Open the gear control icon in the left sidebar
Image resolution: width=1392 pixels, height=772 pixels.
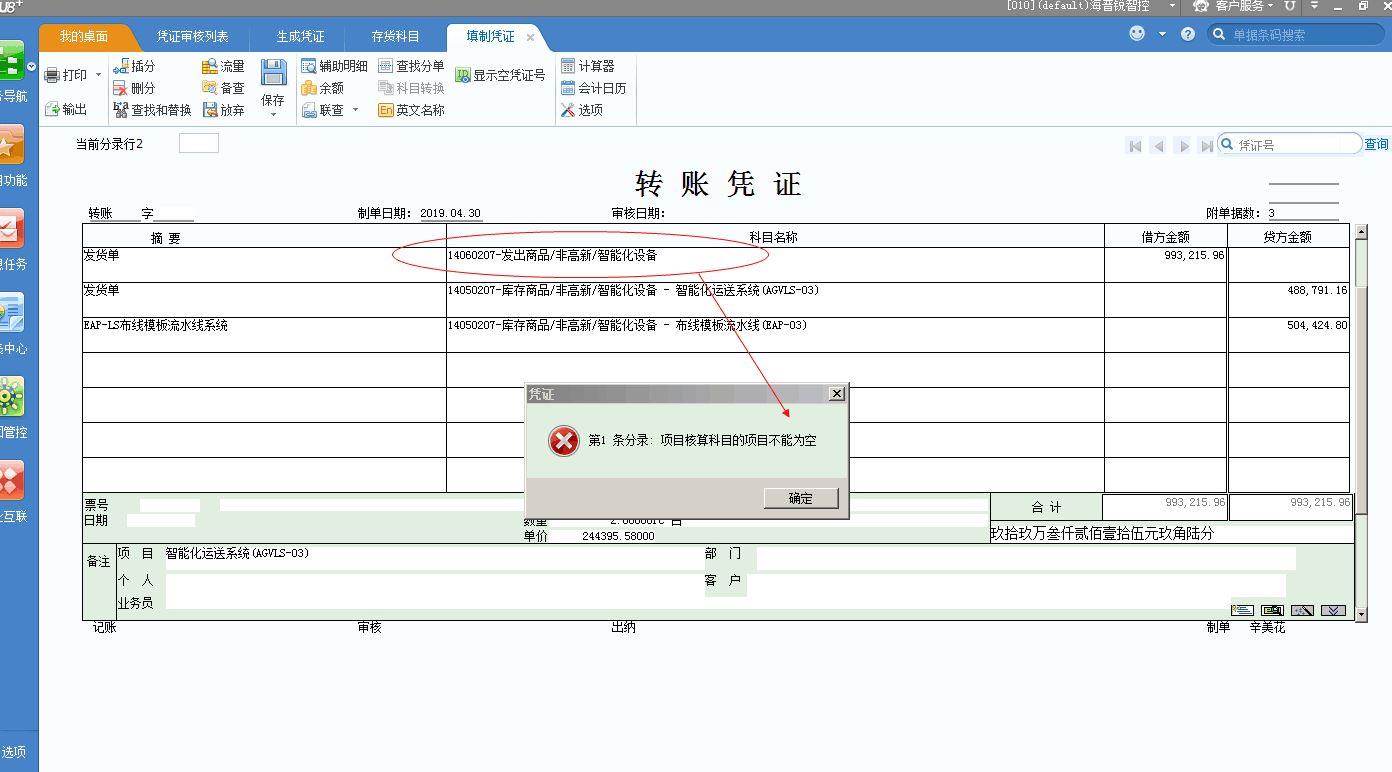[10, 398]
